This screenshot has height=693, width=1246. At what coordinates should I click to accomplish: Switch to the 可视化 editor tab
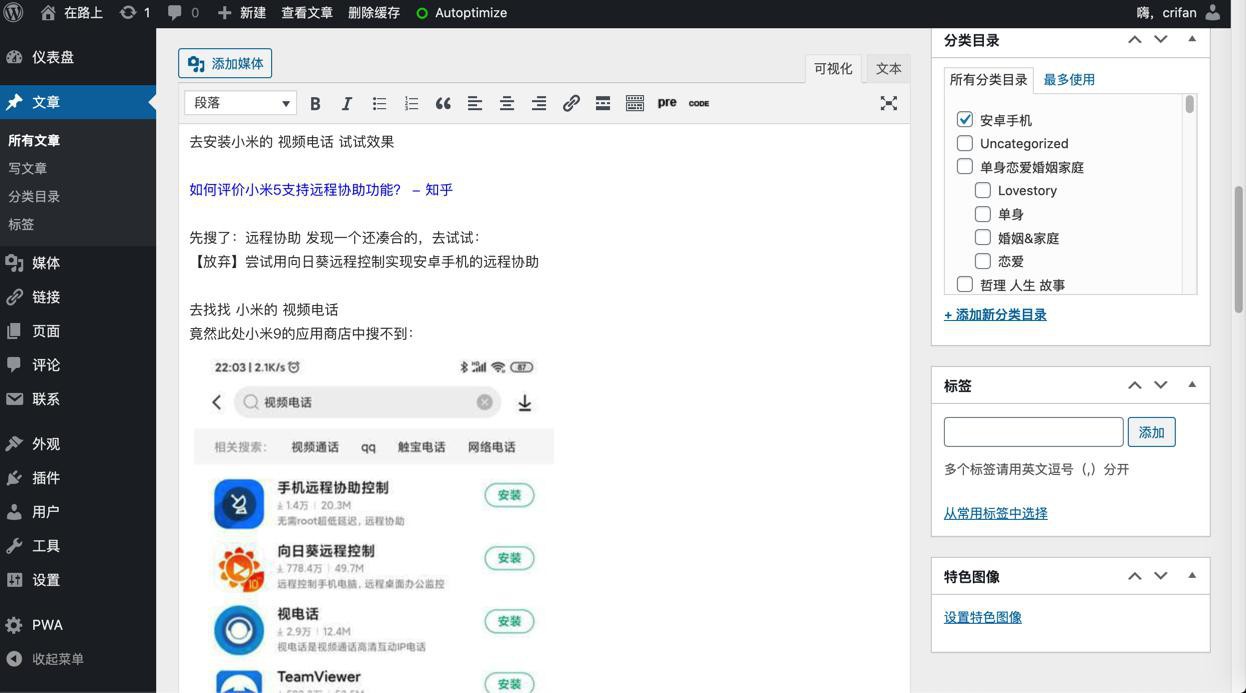[833, 68]
